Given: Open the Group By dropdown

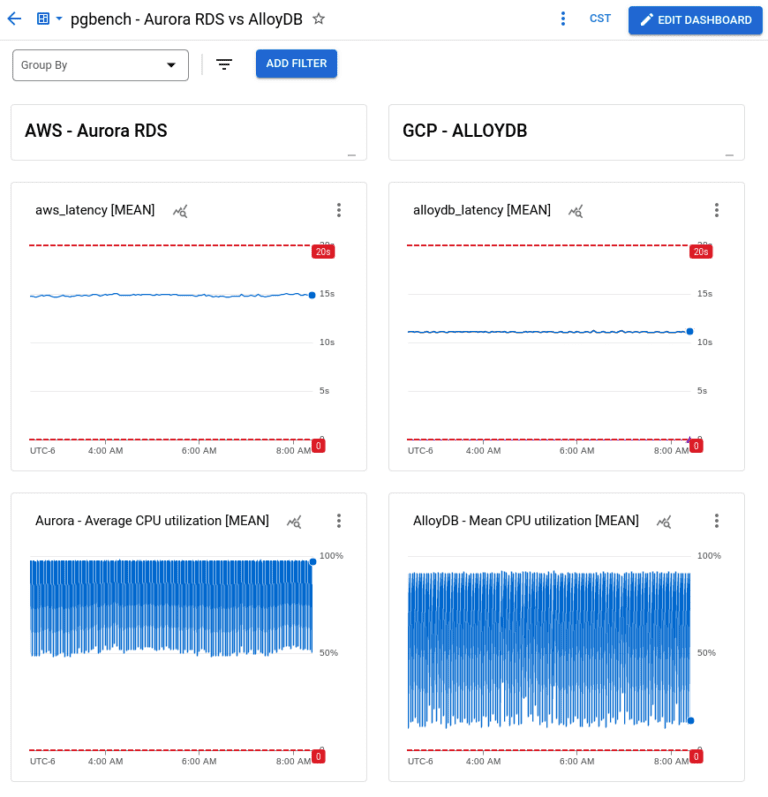Looking at the screenshot, I should click(100, 65).
